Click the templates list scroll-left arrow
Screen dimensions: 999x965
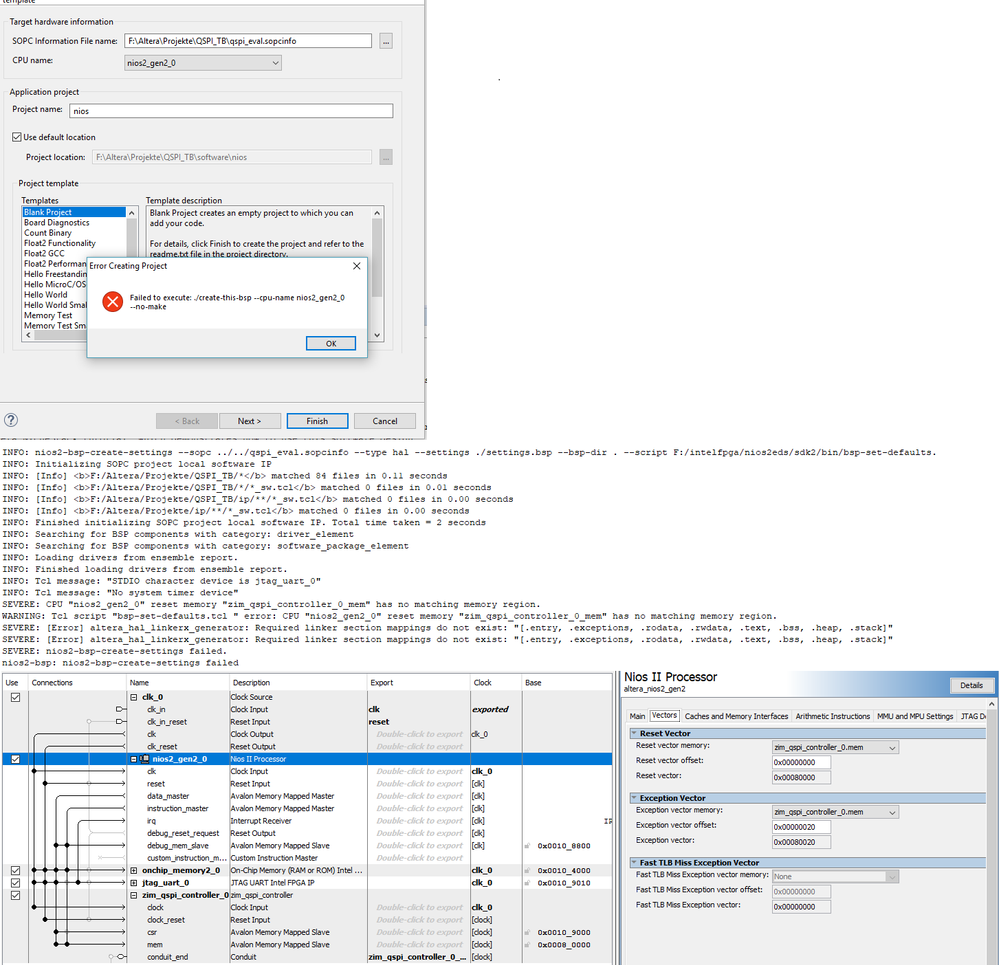pos(28,335)
